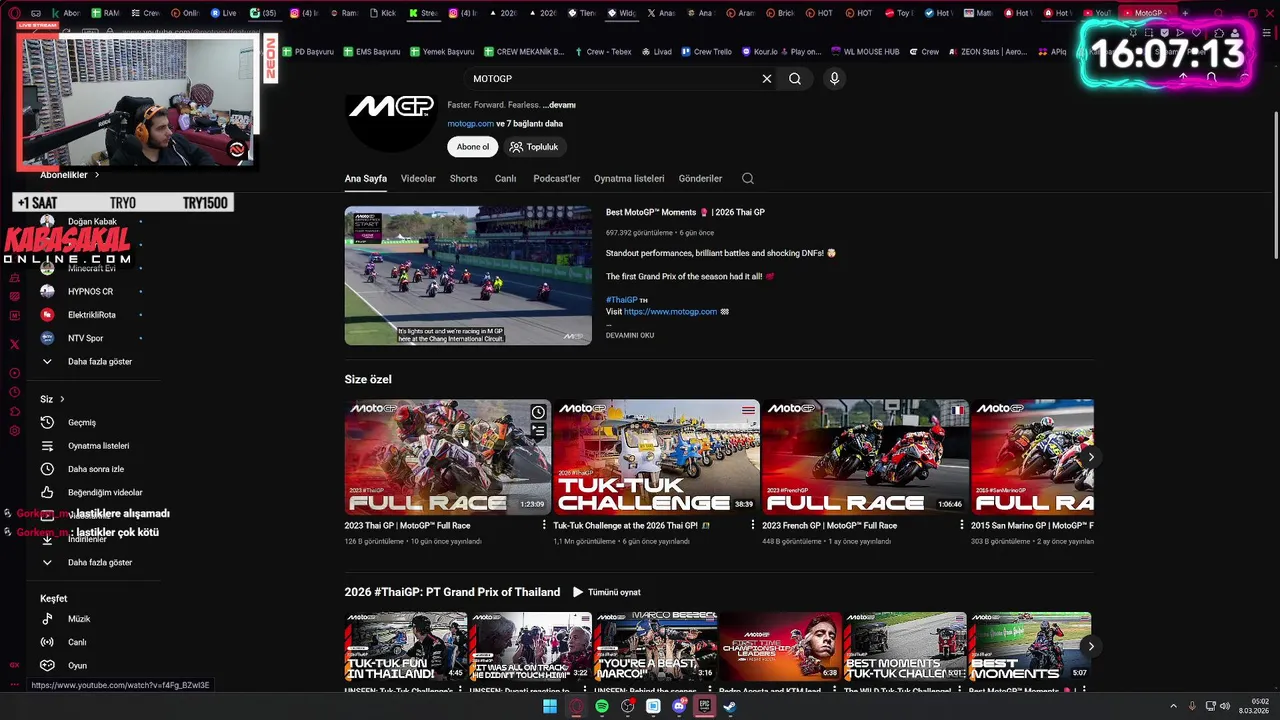This screenshot has width=1280, height=720.
Task: Open Steam from the taskbar
Action: click(731, 706)
